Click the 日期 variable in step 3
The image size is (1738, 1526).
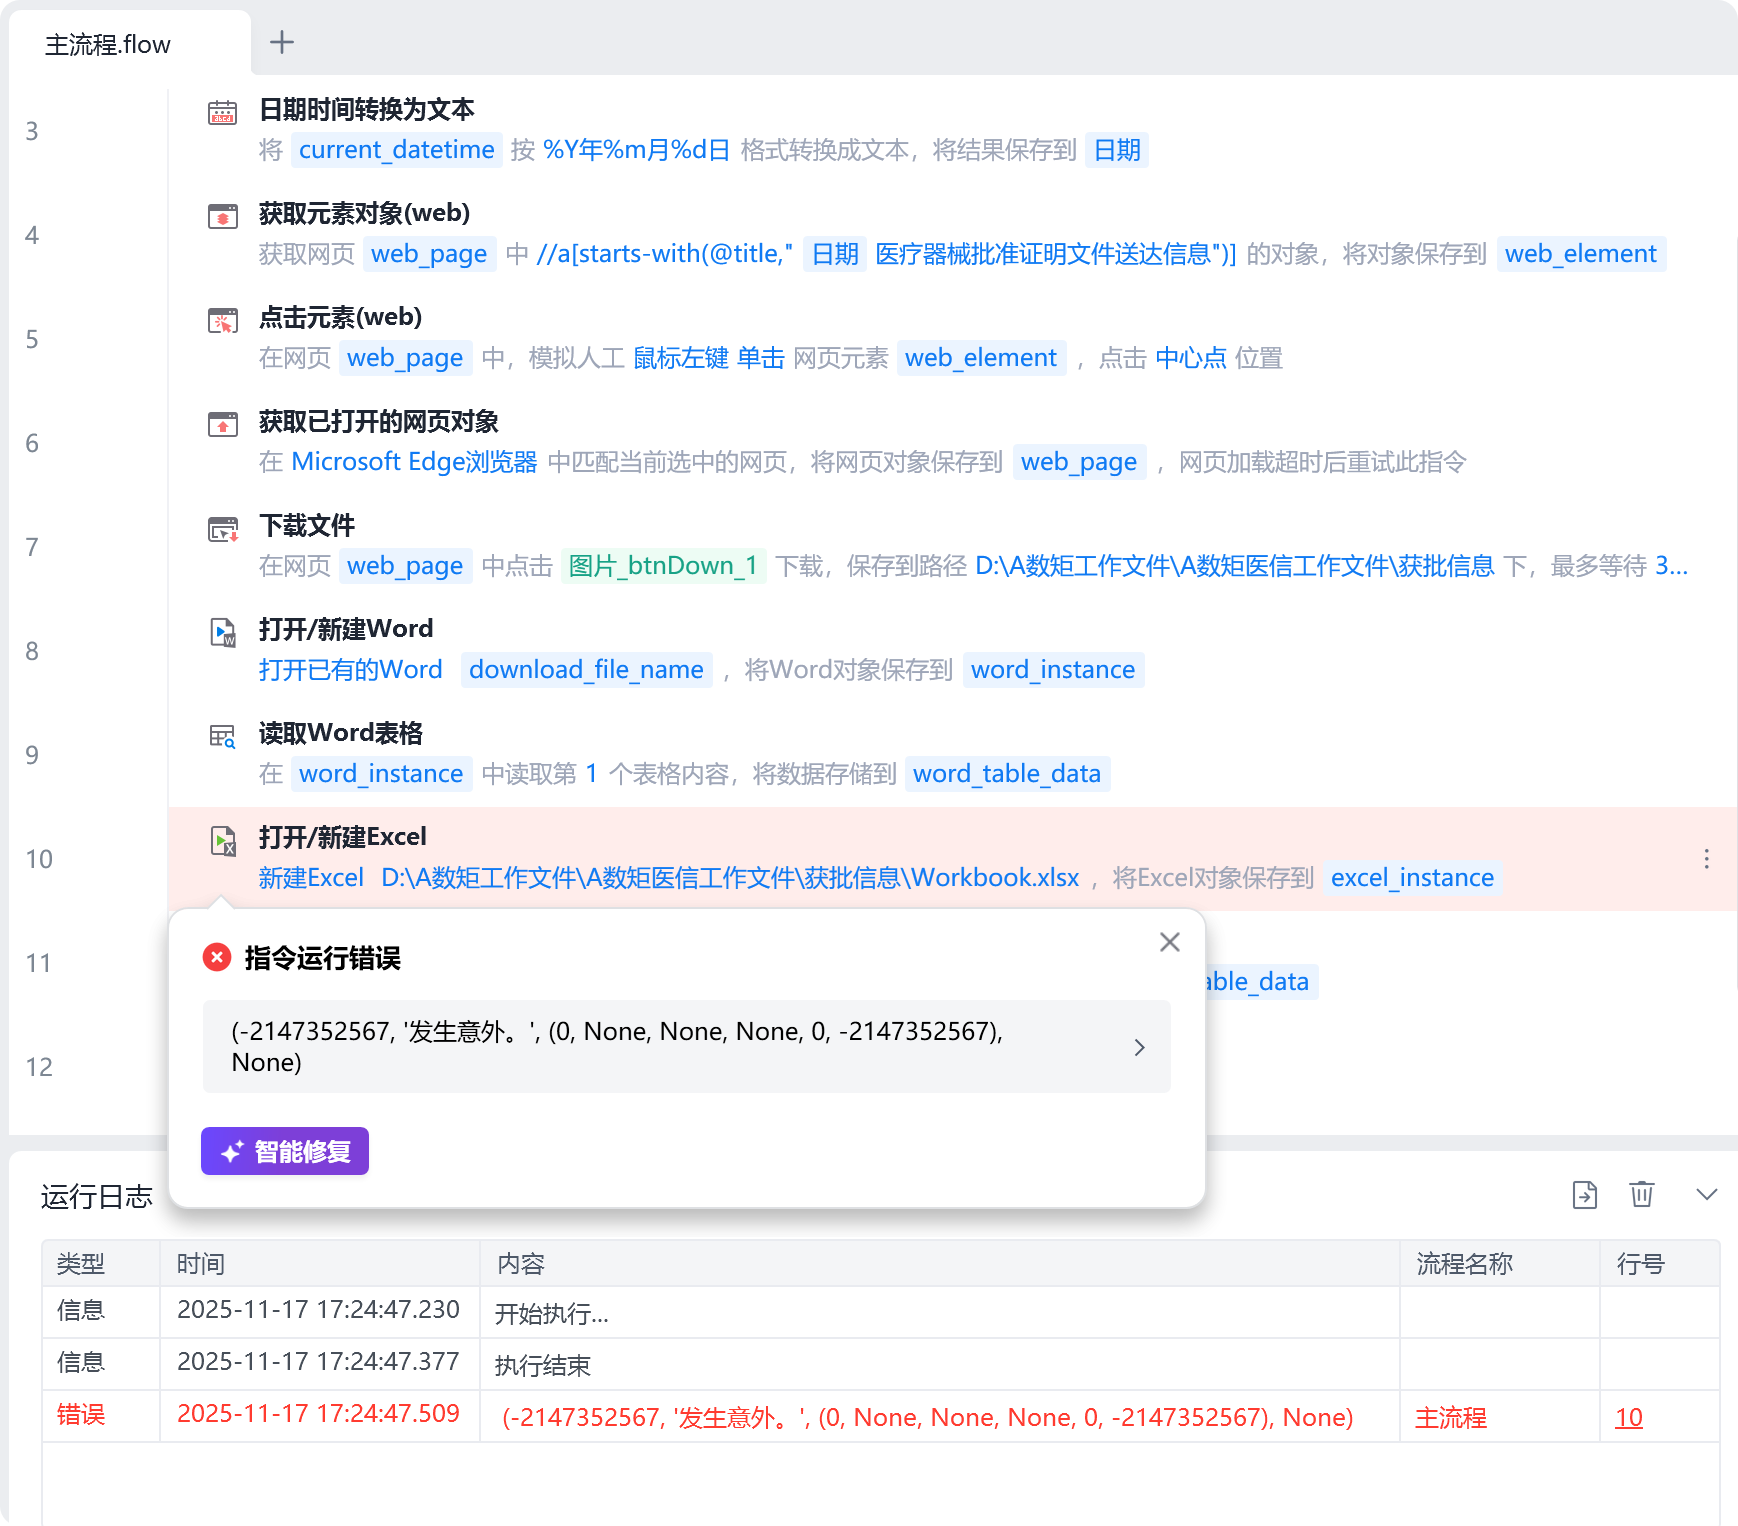(x=1117, y=150)
